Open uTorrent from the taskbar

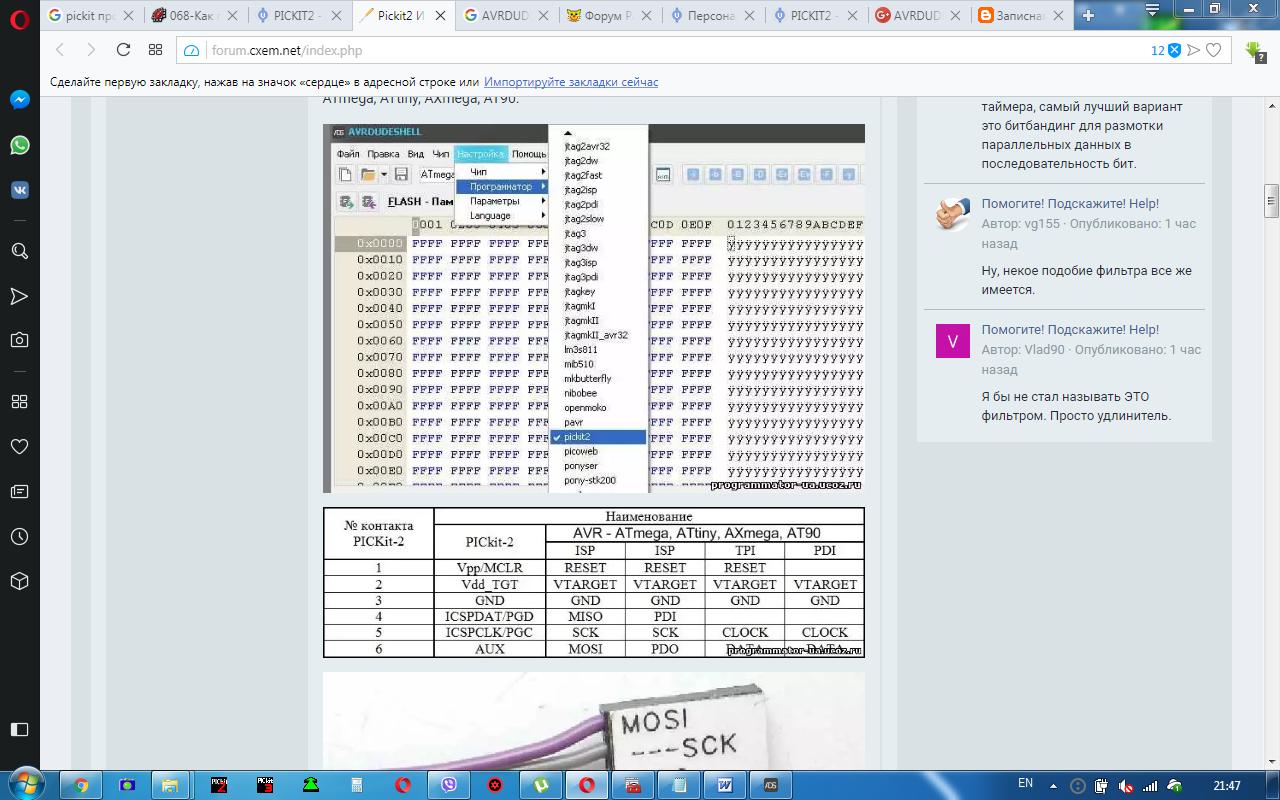(x=541, y=785)
